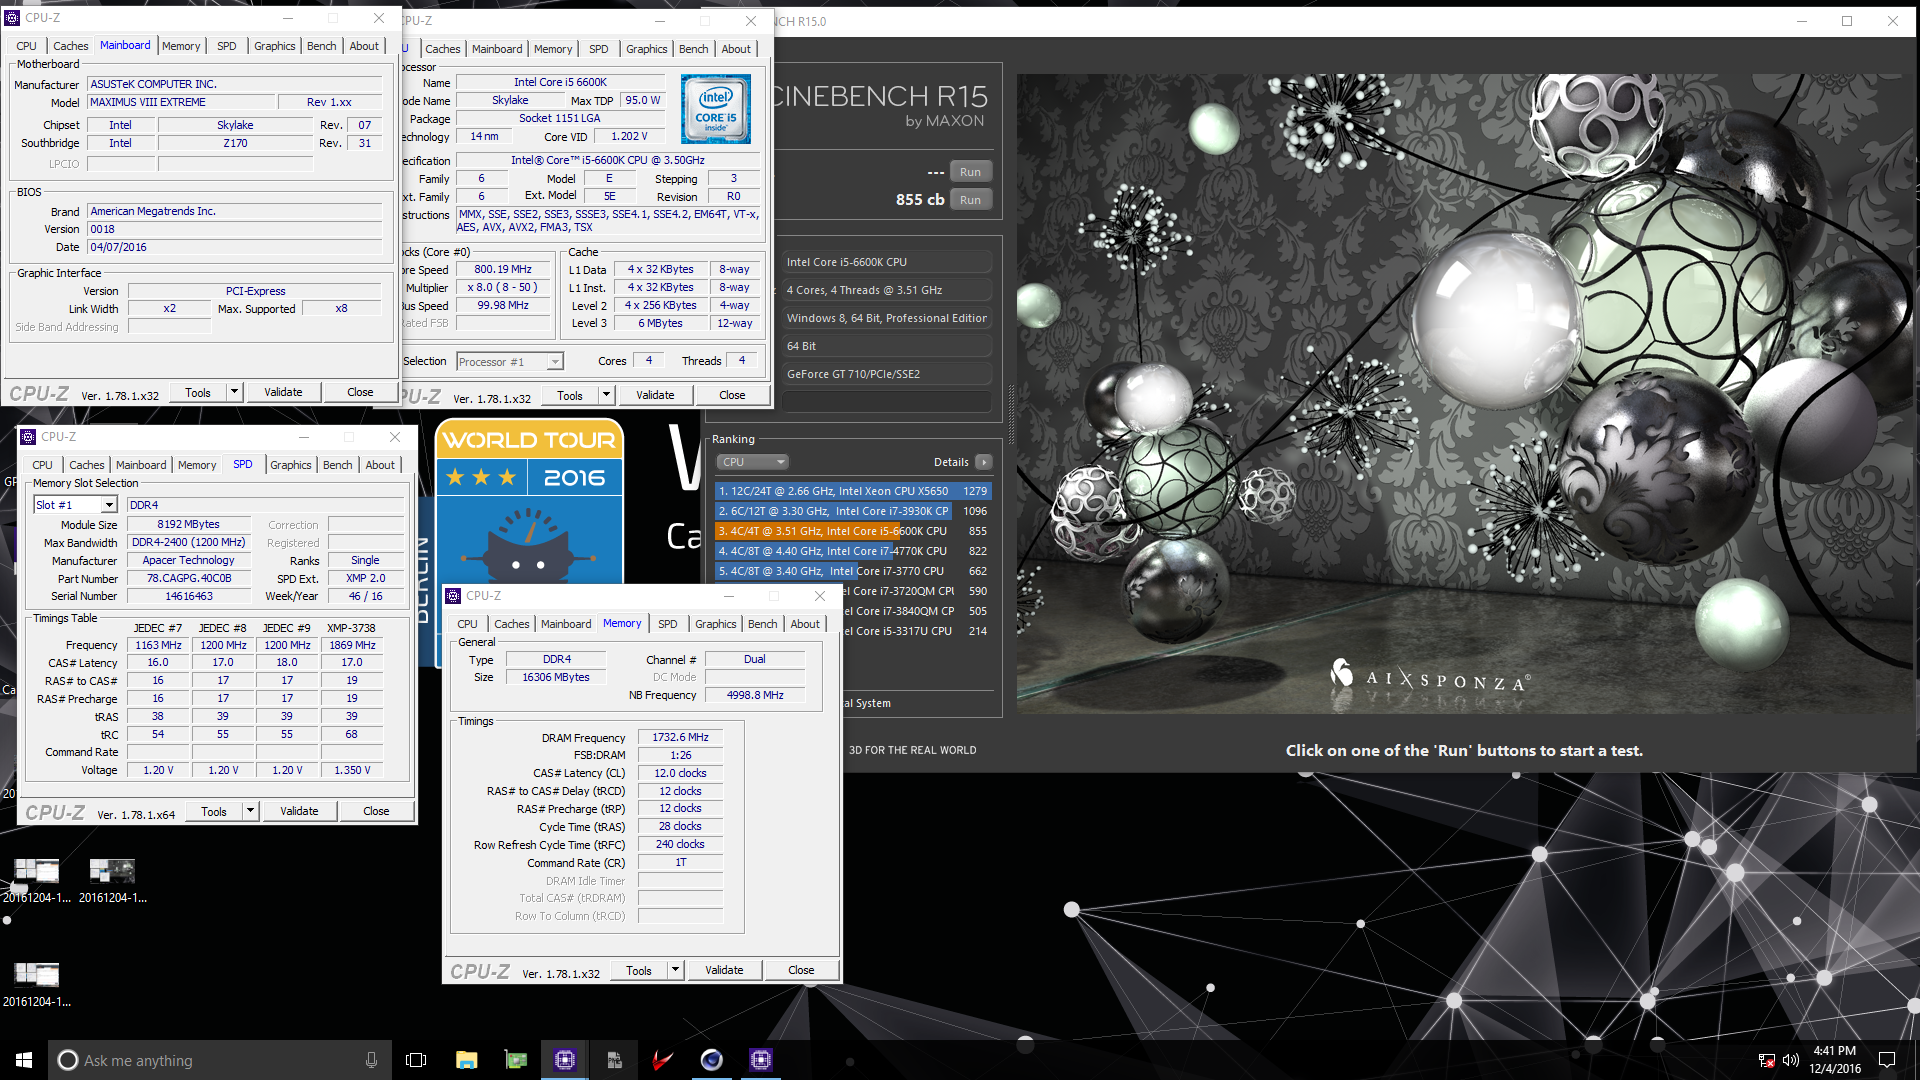Switch to Cinebench in the taskbar
This screenshot has height=1080, width=1920.
coord(712,1060)
